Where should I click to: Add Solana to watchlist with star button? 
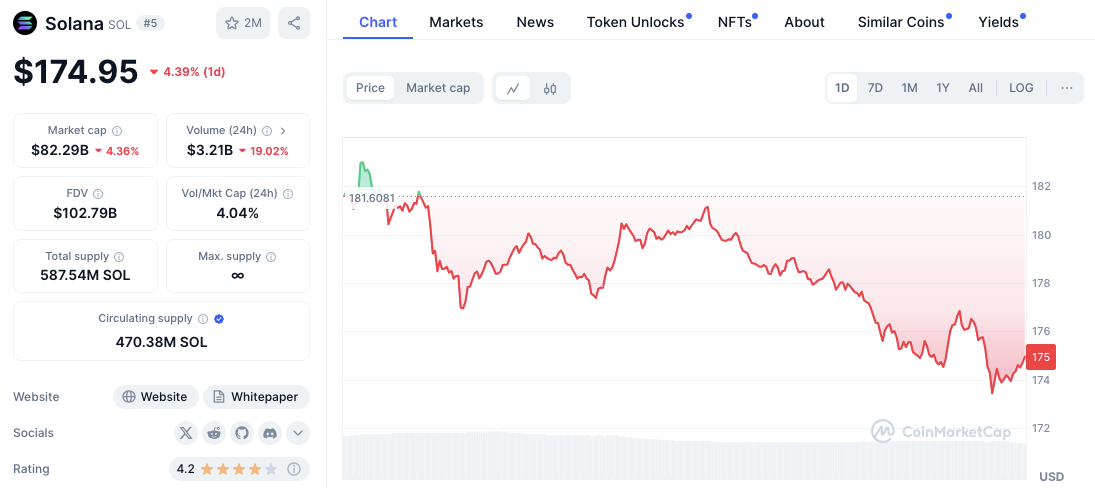pos(243,23)
